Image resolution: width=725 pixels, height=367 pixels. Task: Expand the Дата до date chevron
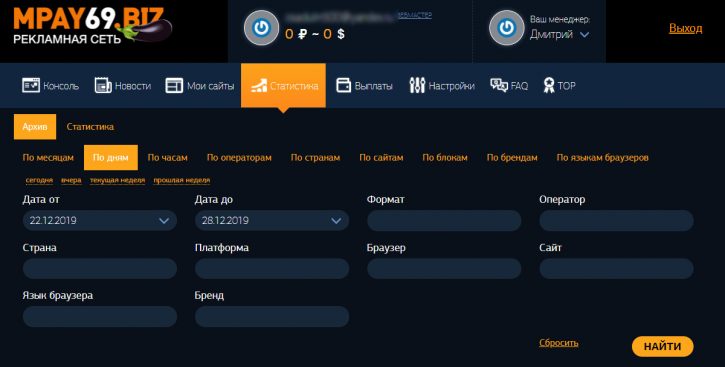[336, 221]
